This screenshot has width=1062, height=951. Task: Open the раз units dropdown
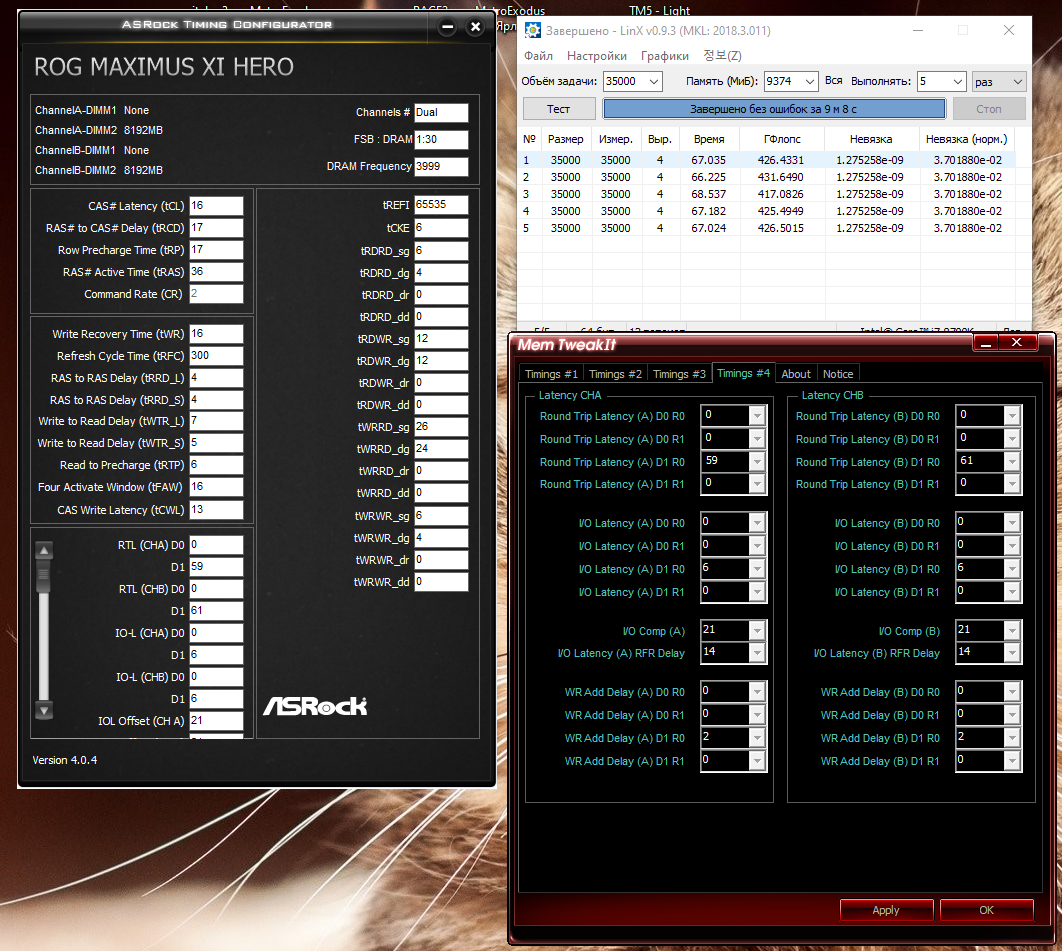[x=999, y=81]
